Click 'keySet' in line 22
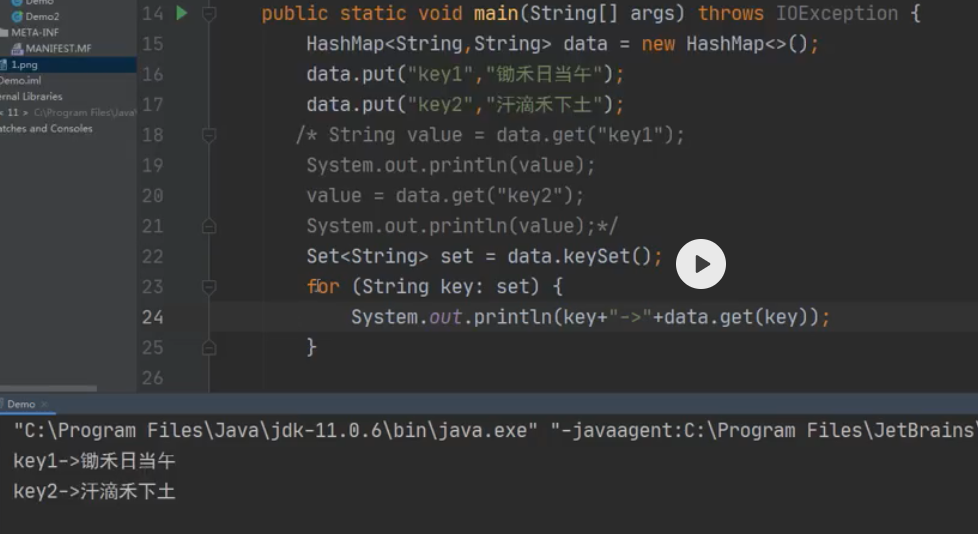 coord(597,256)
